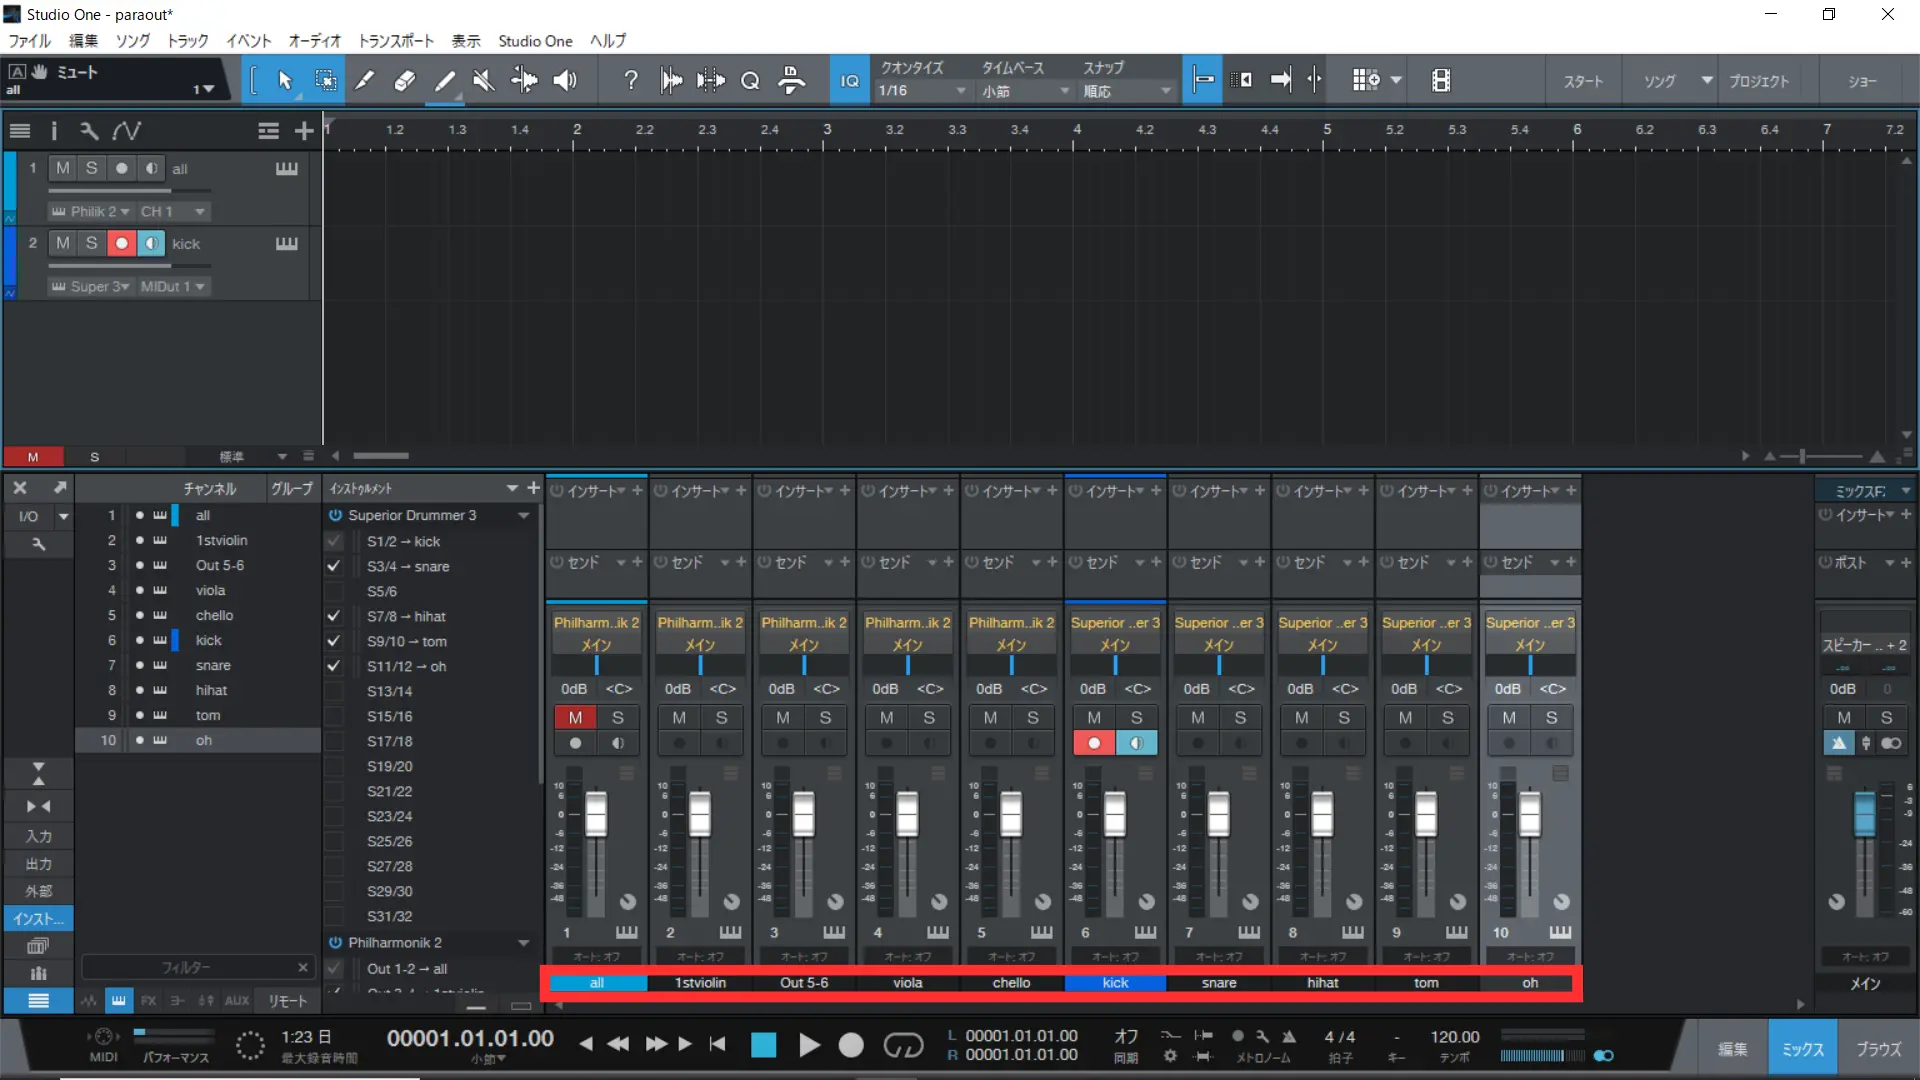
Task: Solo the all track in arrangement
Action: pyautogui.click(x=92, y=168)
